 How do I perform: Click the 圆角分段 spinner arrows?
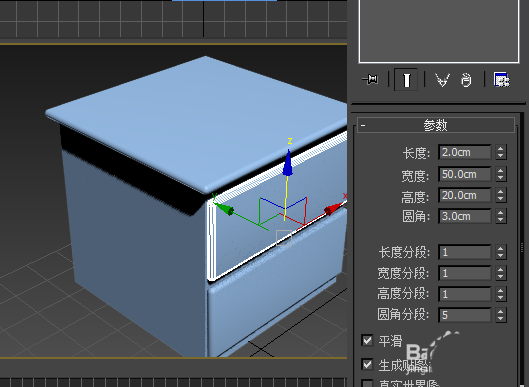click(501, 315)
